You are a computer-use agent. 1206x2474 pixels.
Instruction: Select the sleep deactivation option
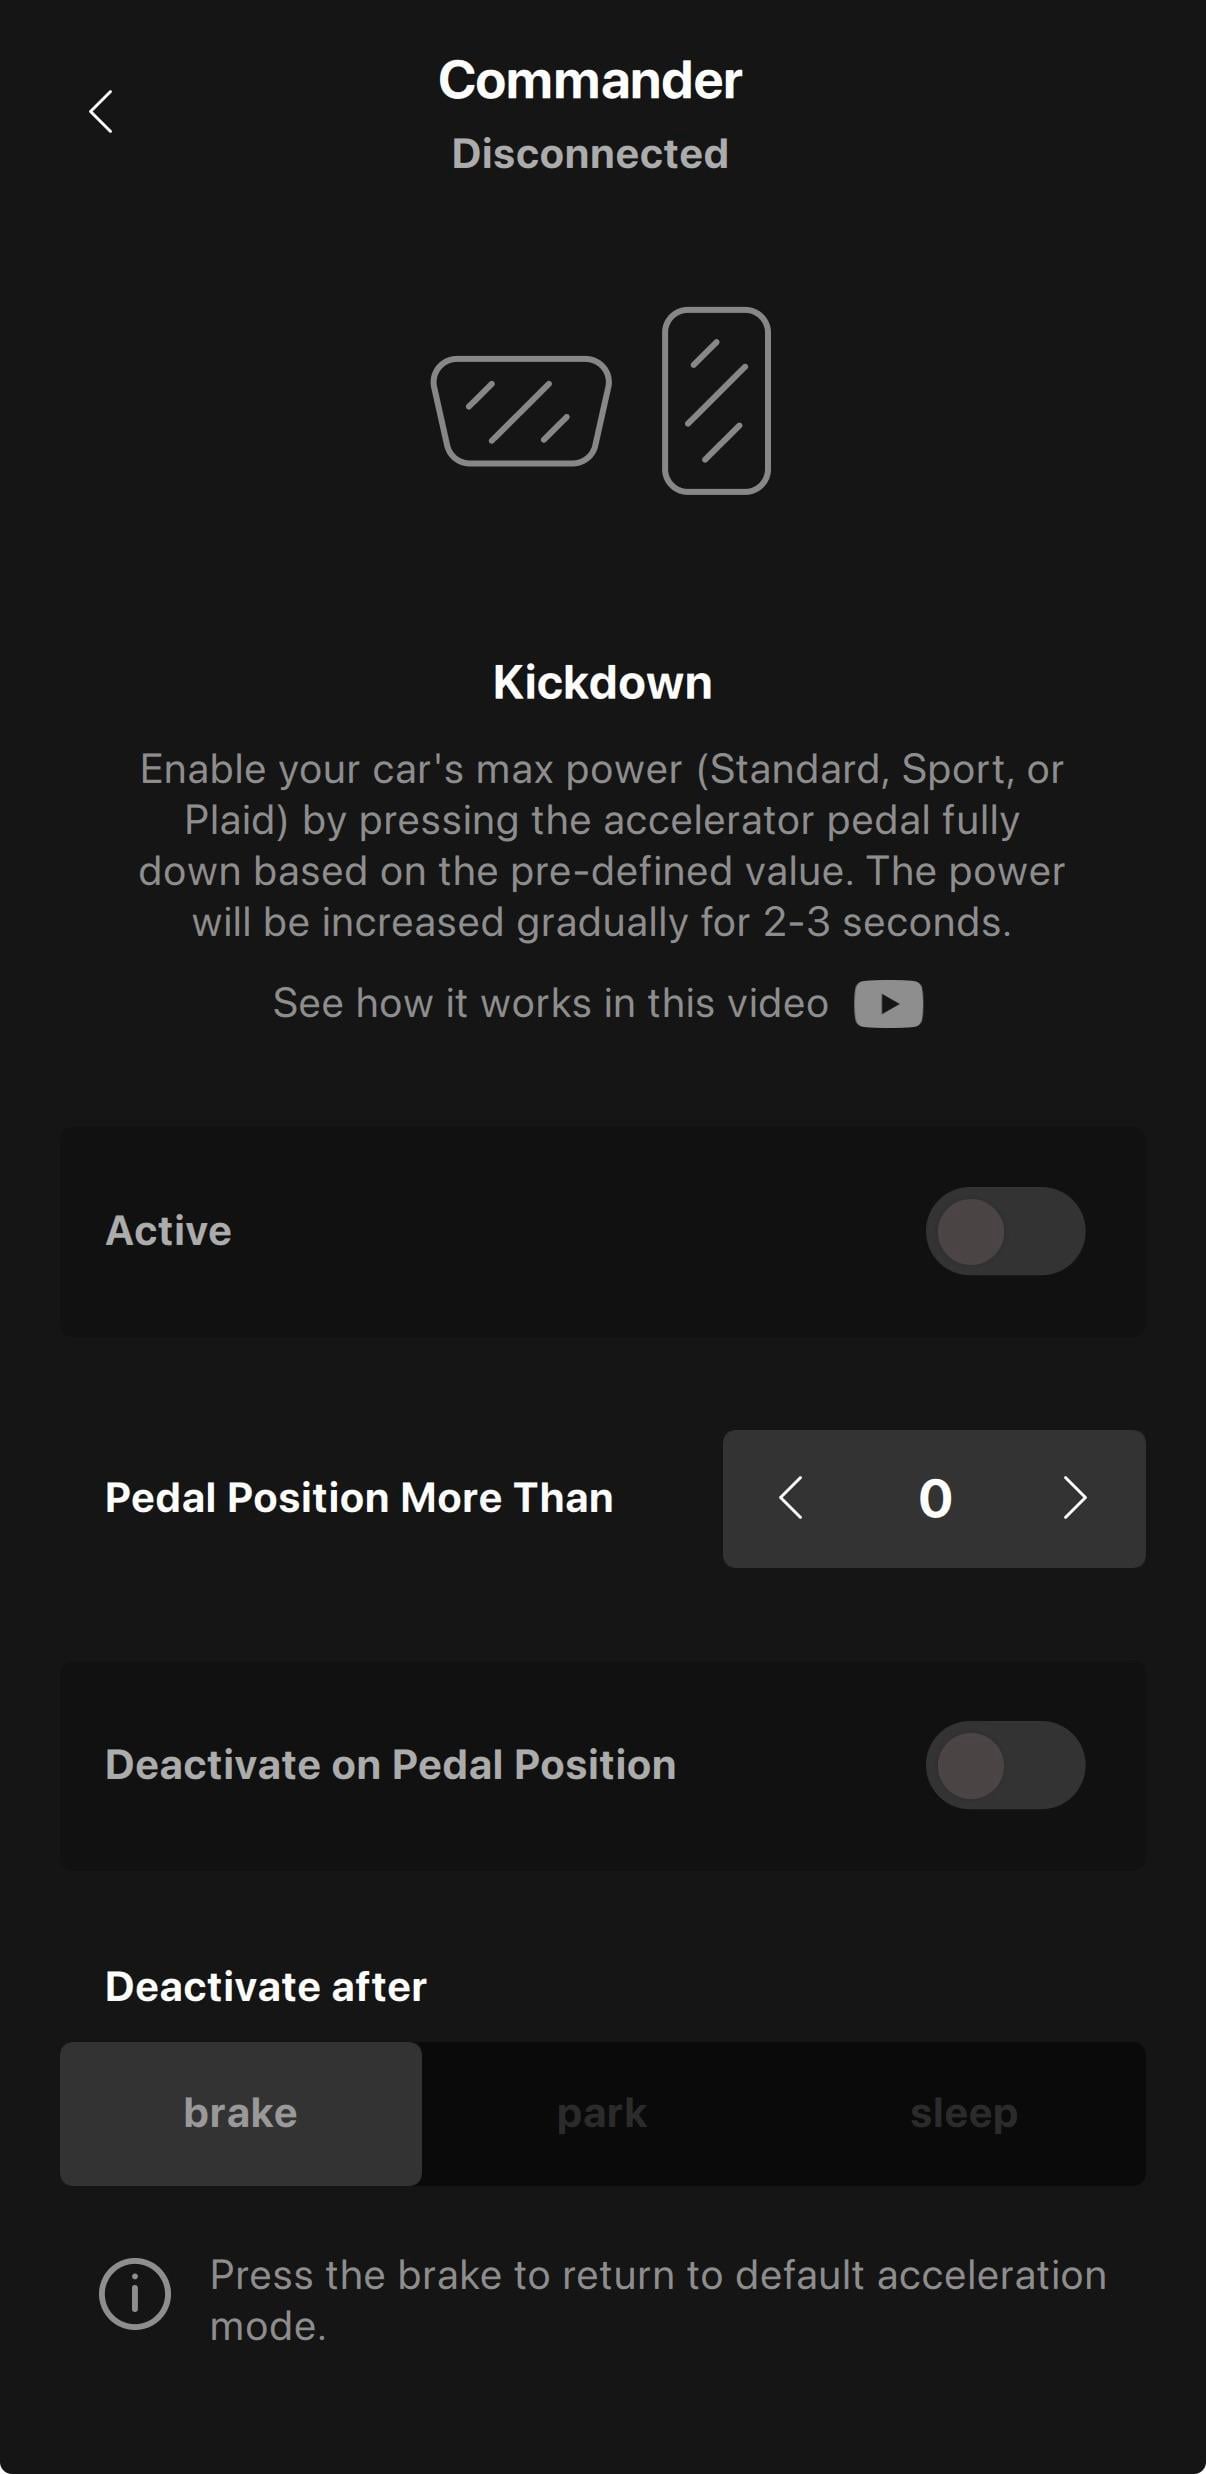click(963, 2113)
